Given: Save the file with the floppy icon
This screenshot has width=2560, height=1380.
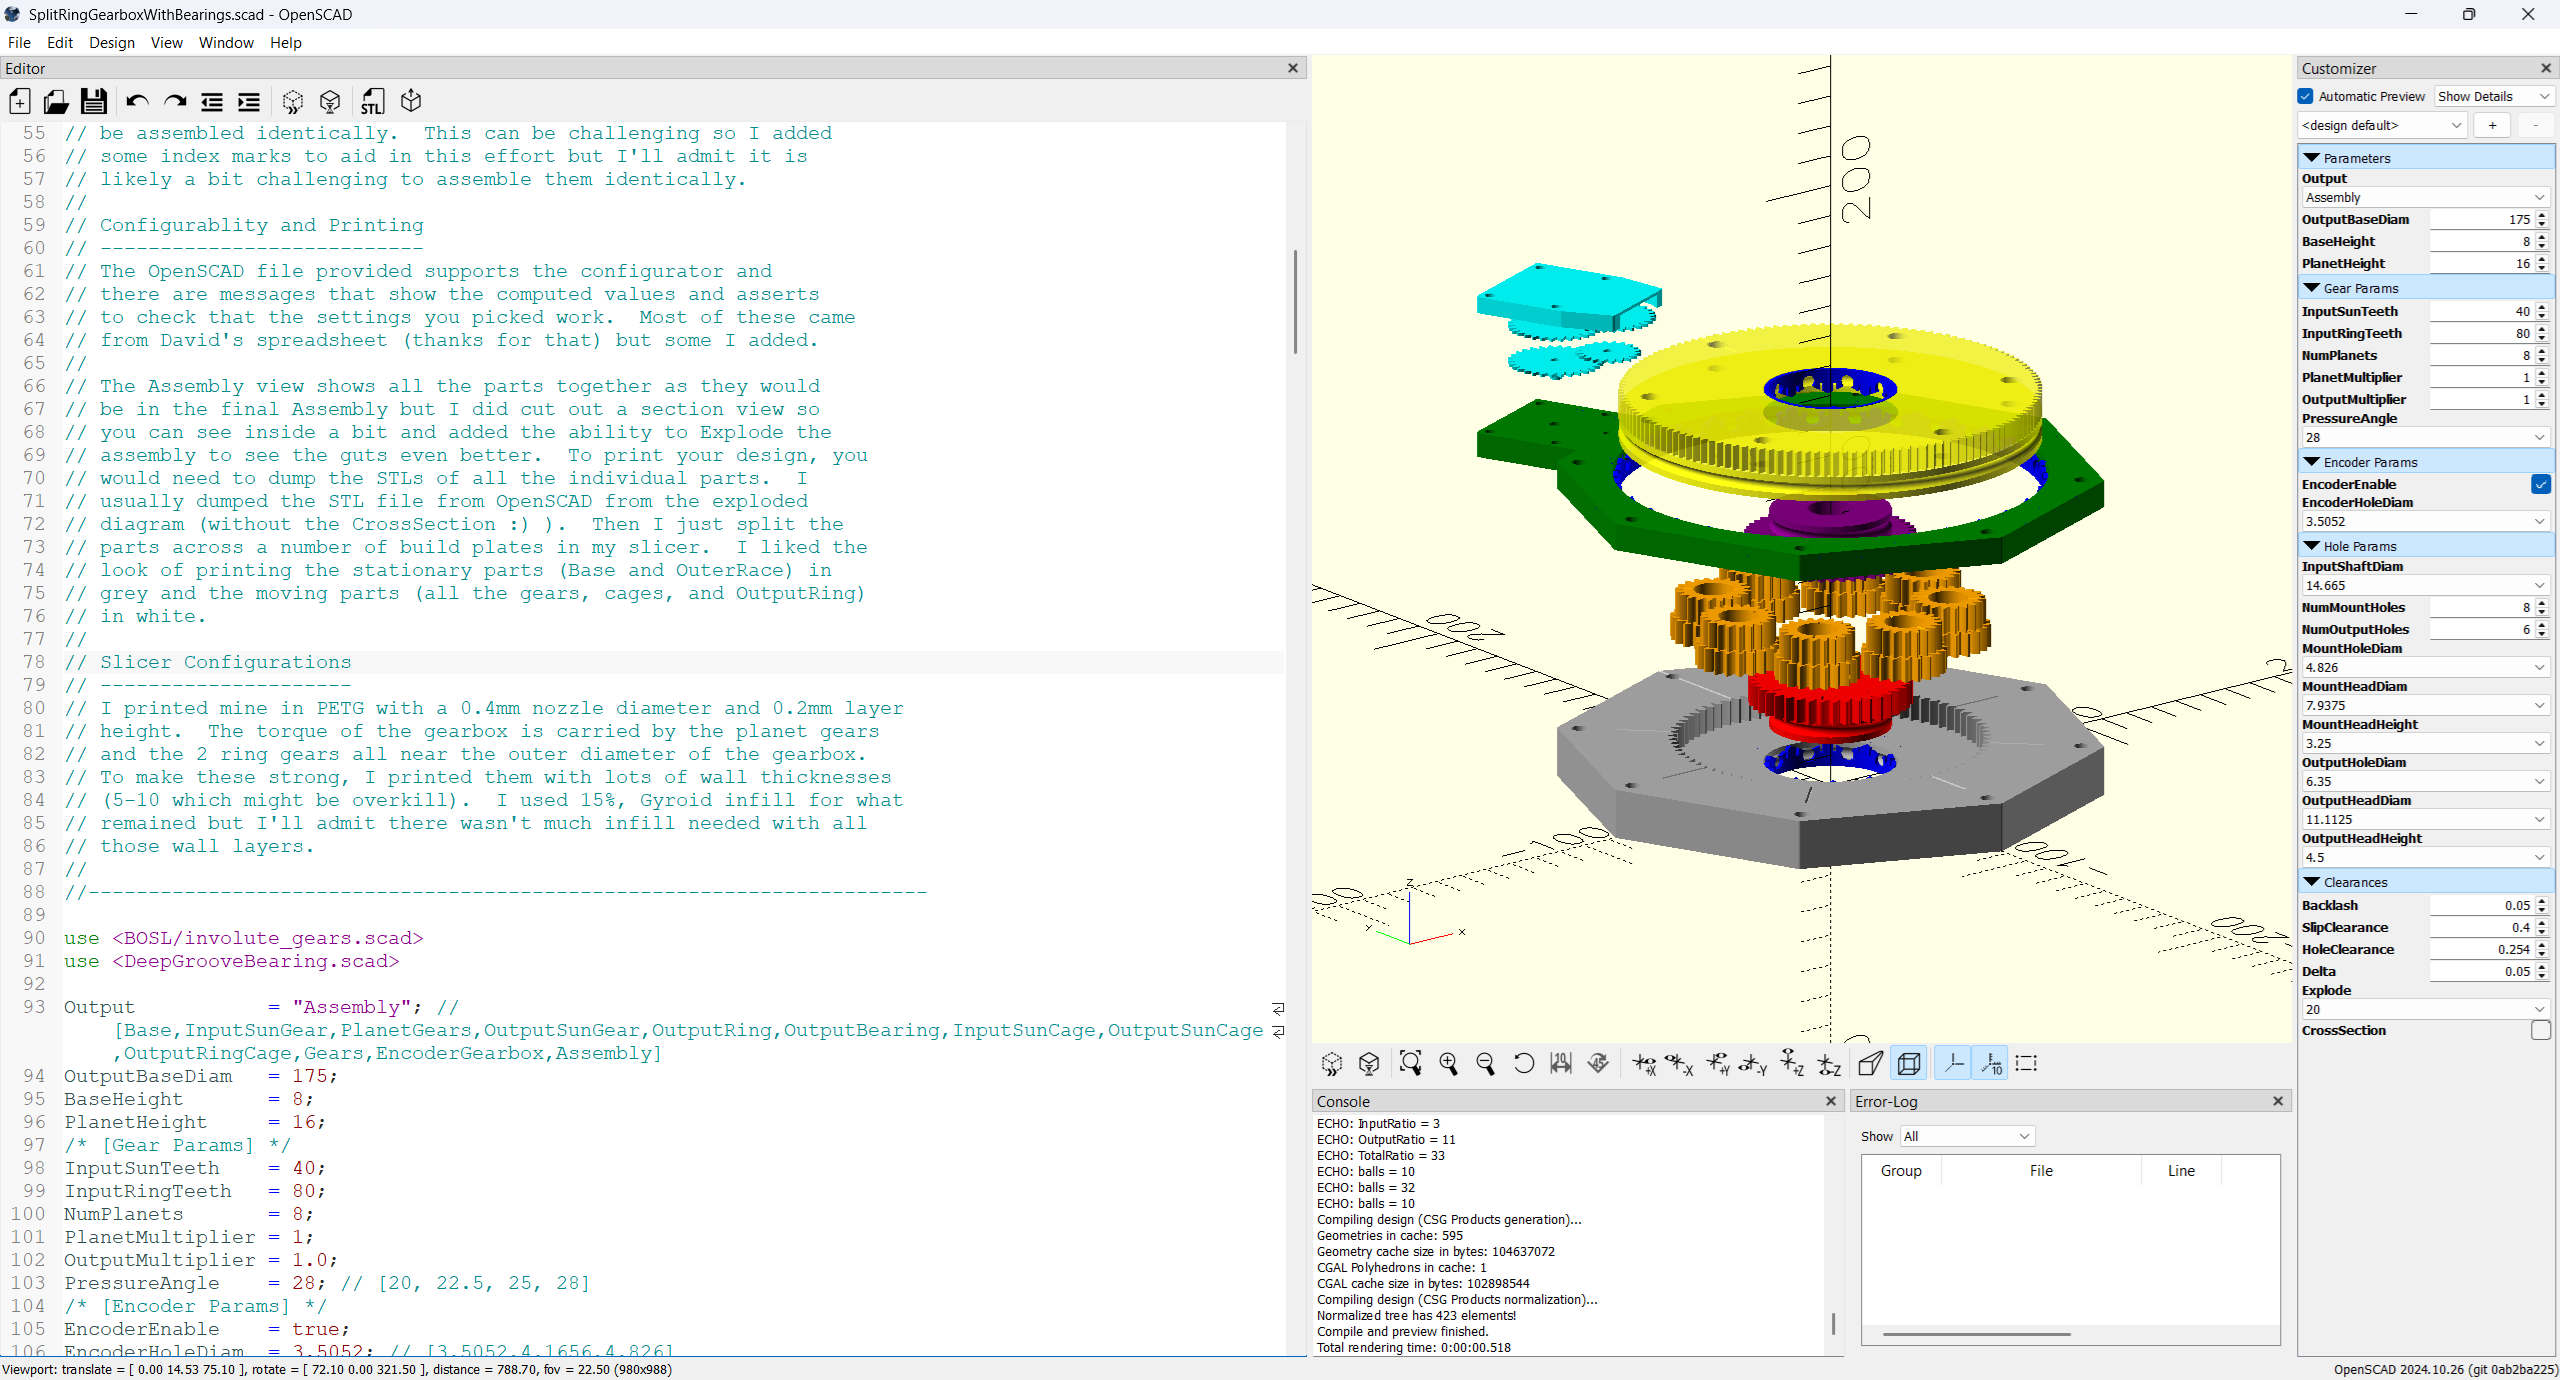Looking at the screenshot, I should (94, 101).
